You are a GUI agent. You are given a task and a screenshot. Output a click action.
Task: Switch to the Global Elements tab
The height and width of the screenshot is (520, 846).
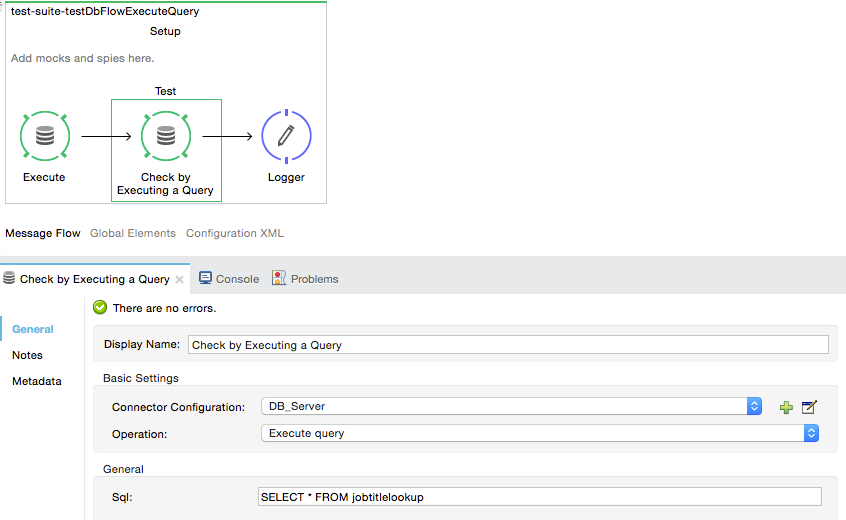click(133, 233)
